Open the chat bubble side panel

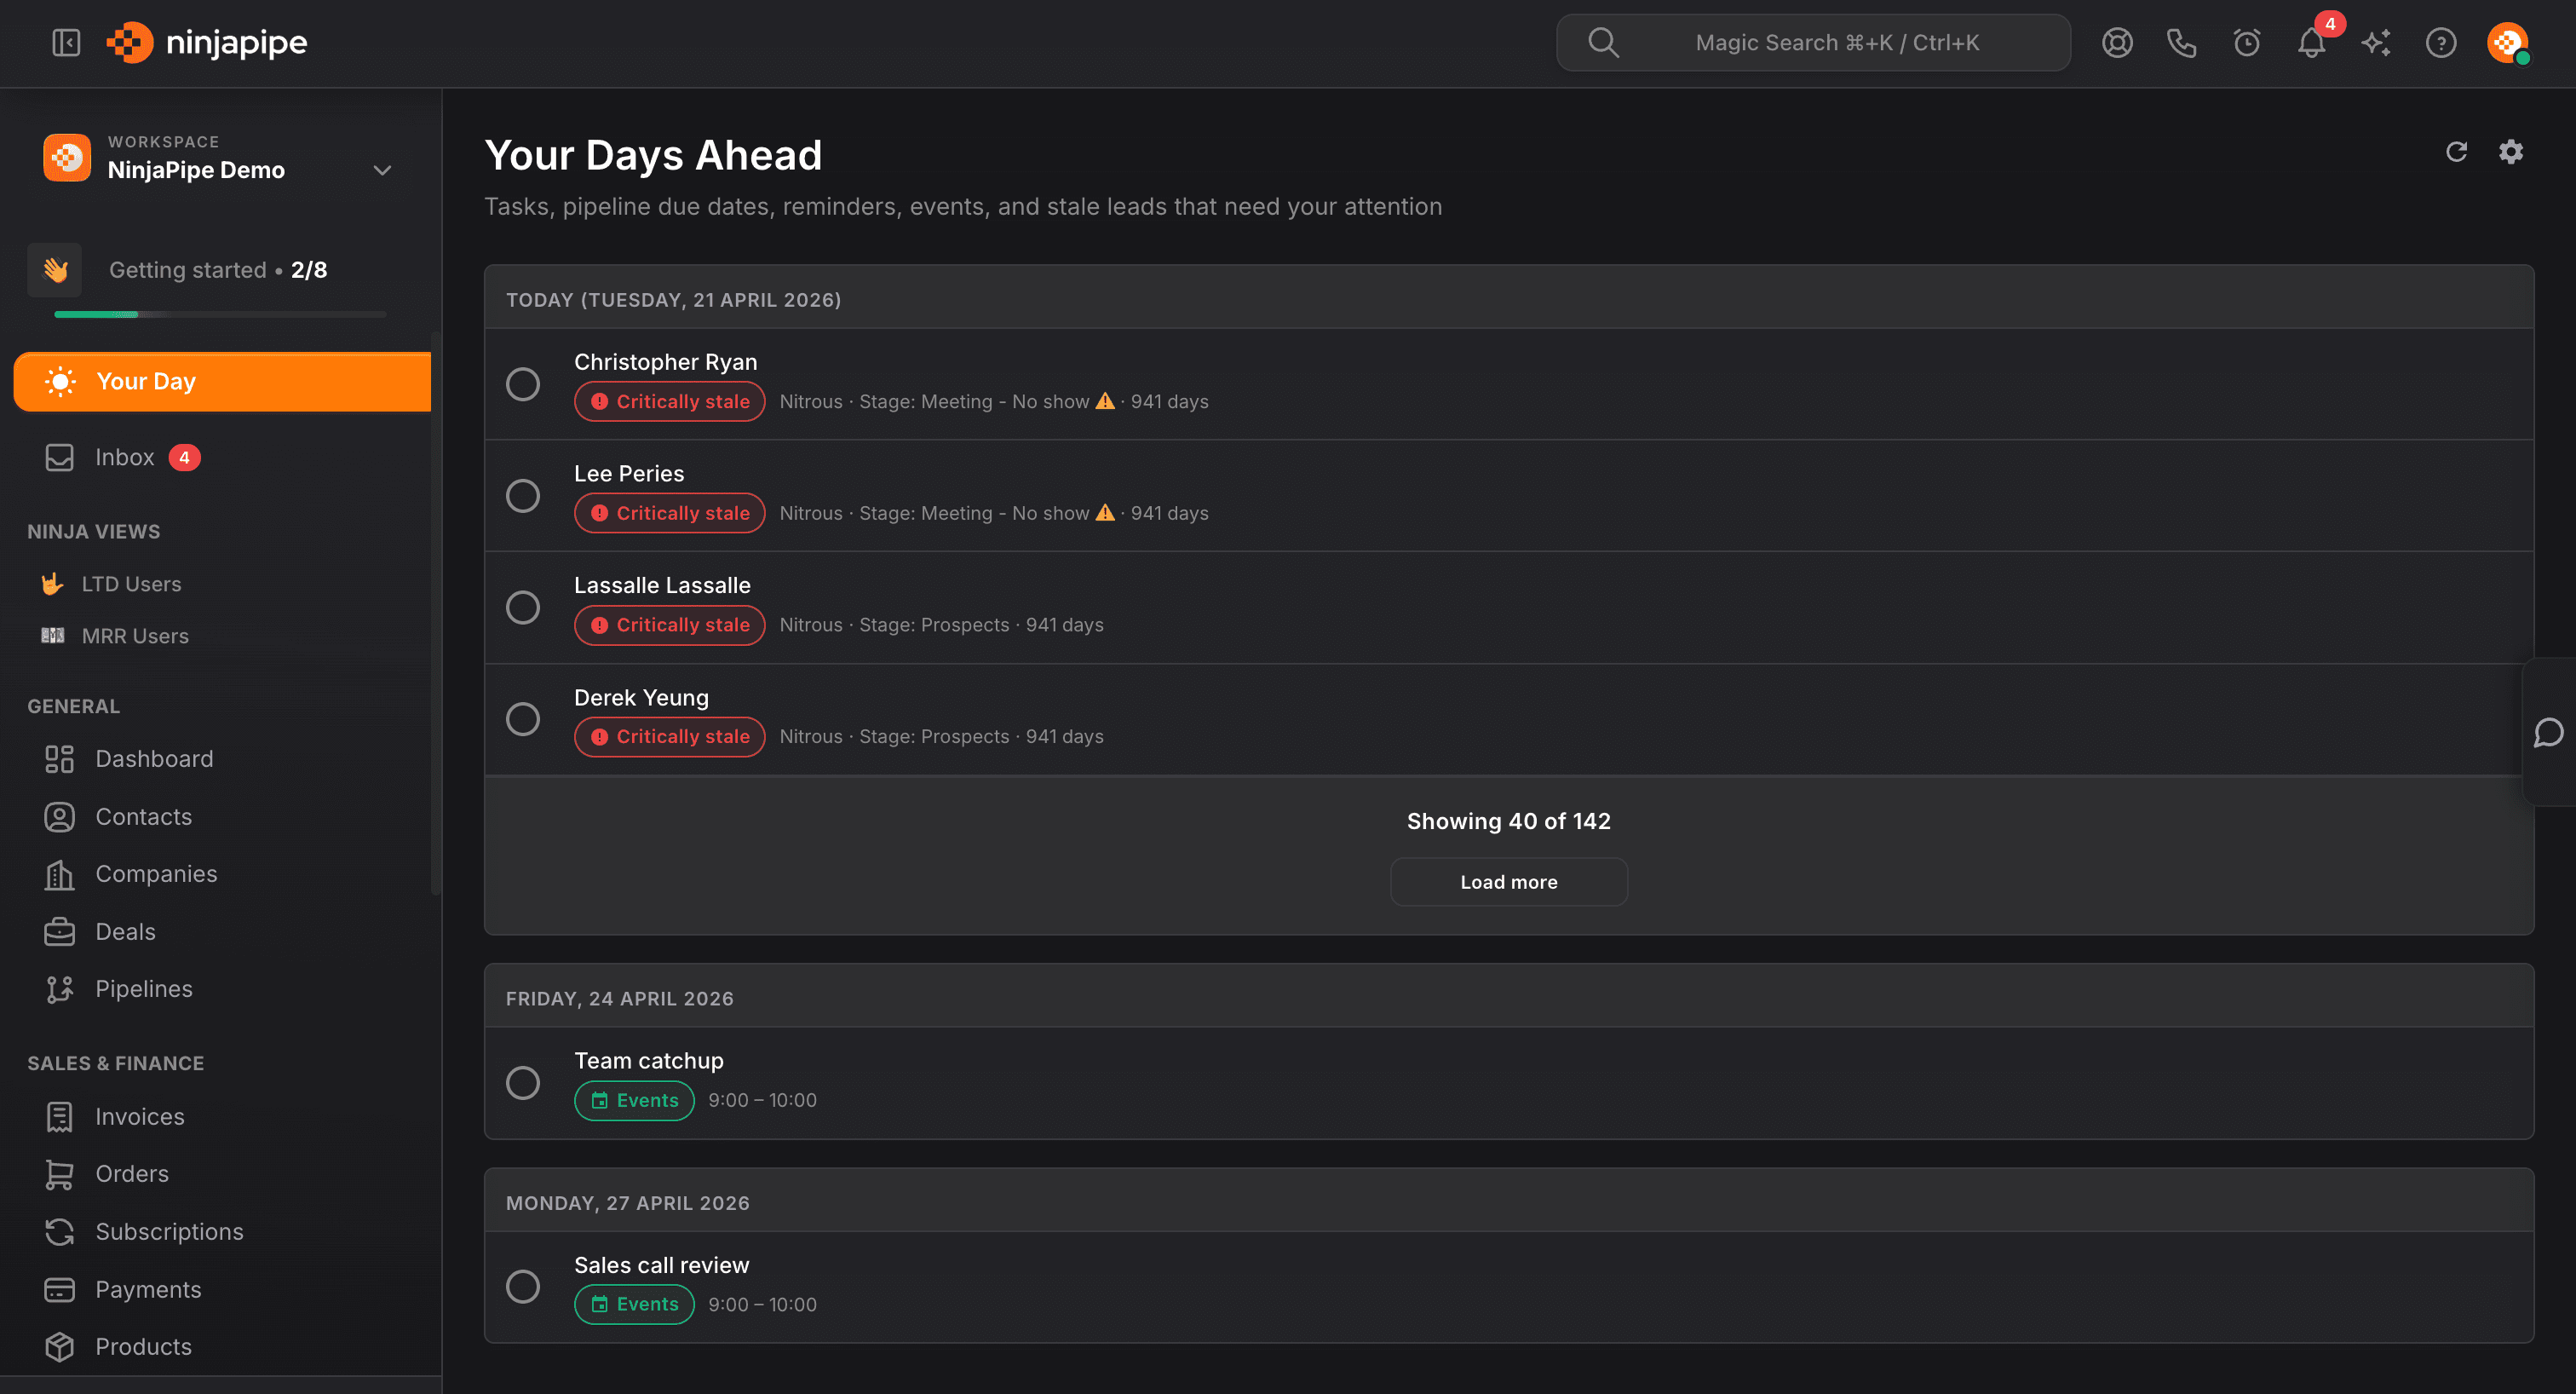point(2548,733)
